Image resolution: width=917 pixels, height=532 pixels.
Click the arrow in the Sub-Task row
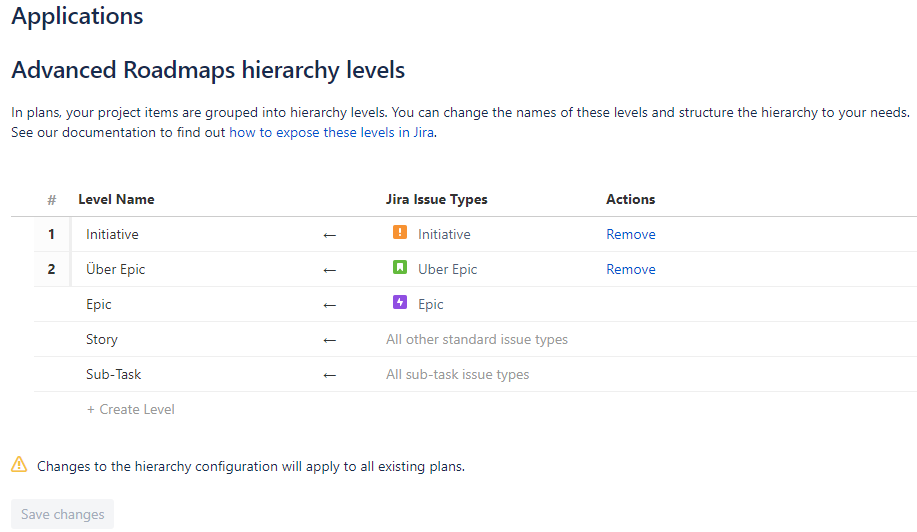(x=330, y=375)
